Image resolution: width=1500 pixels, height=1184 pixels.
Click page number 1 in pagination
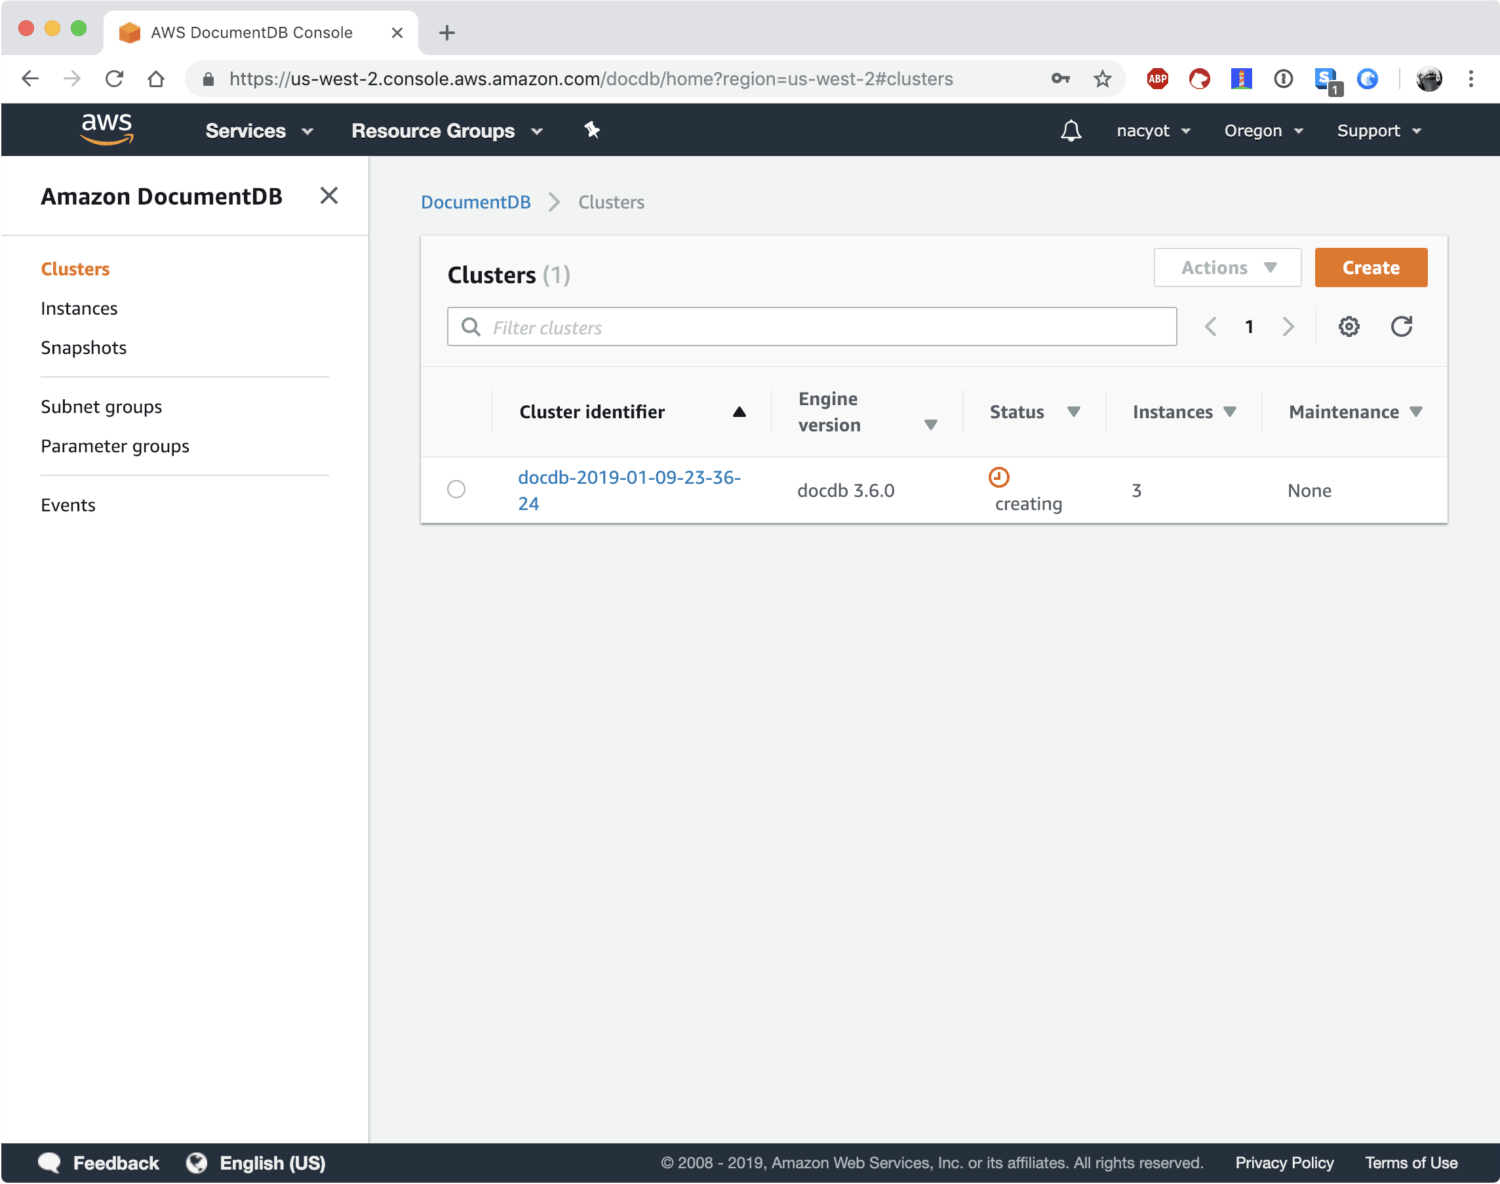pyautogui.click(x=1249, y=326)
